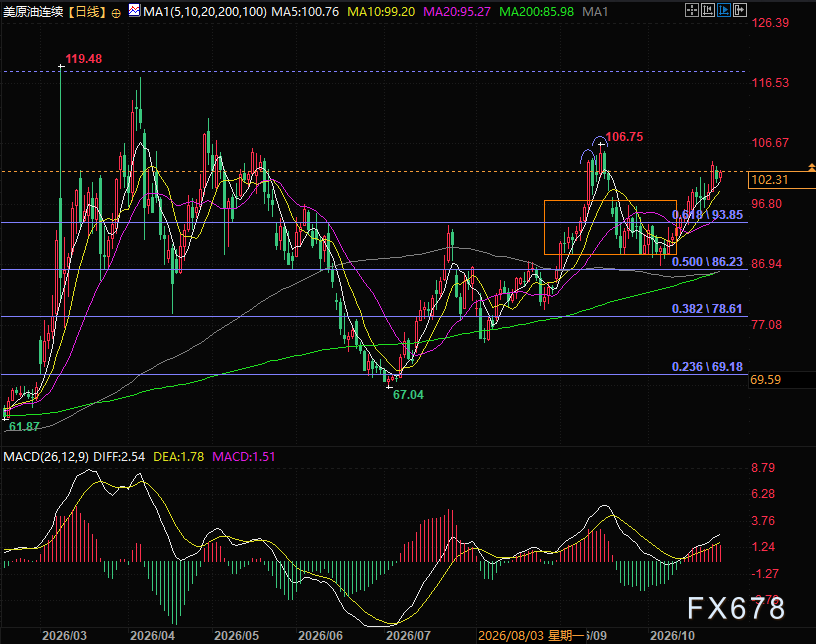Click the shift-right panel icon in toolbar
The image size is (816, 644).
(x=740, y=10)
